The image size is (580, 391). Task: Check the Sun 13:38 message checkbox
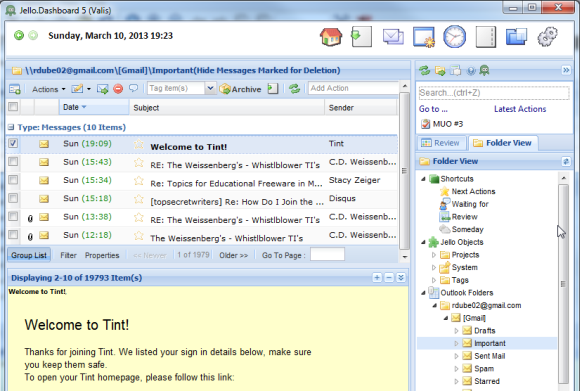[13, 216]
